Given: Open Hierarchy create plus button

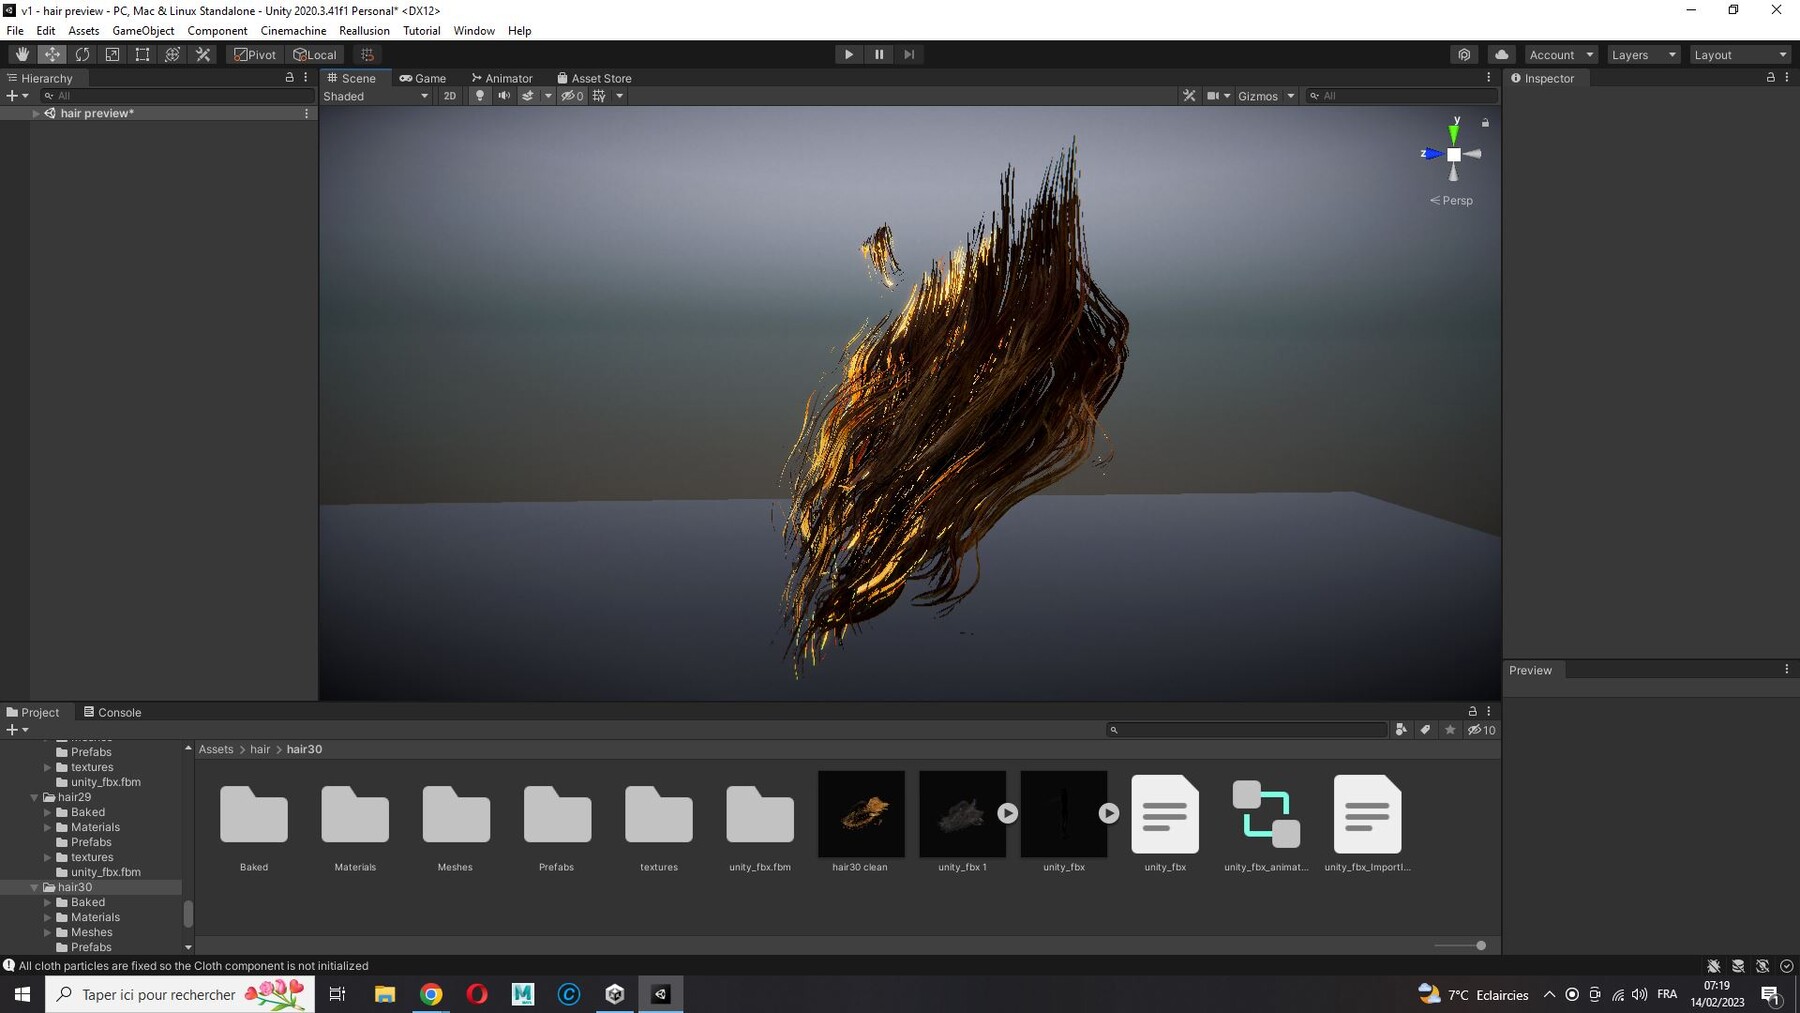Looking at the screenshot, I should pyautogui.click(x=17, y=96).
